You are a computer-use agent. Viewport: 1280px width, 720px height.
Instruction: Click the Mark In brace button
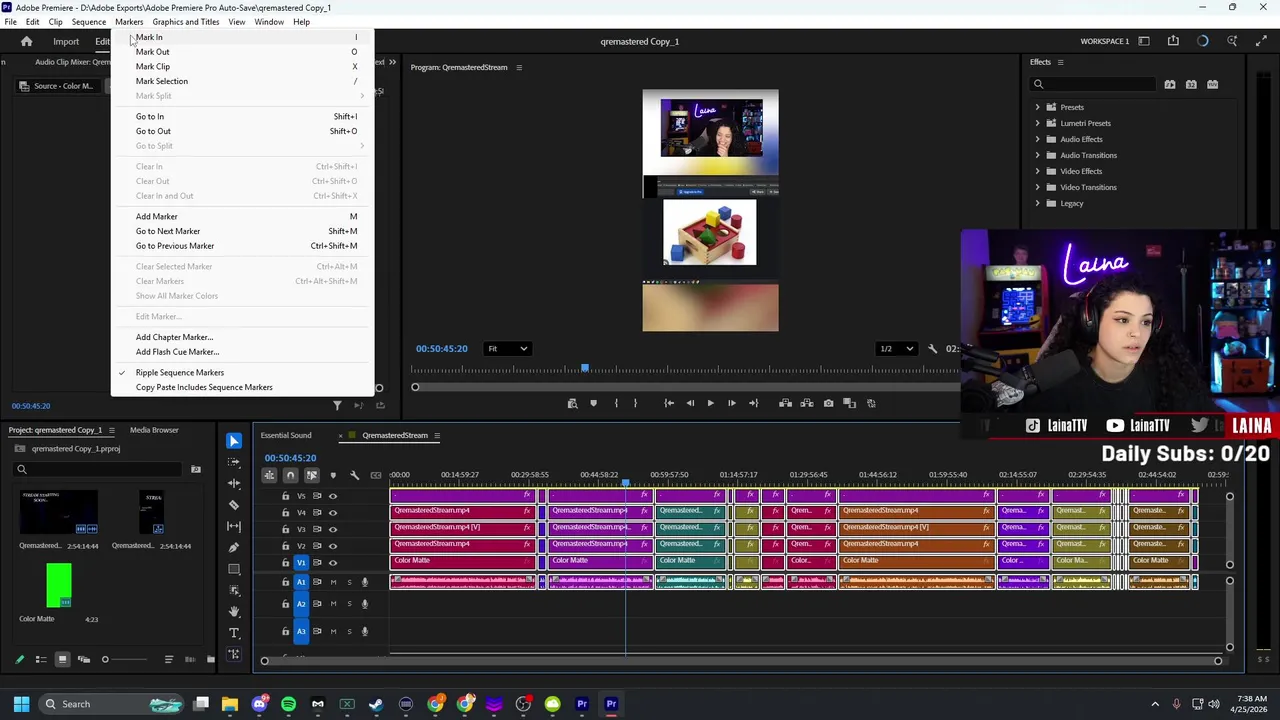616,403
